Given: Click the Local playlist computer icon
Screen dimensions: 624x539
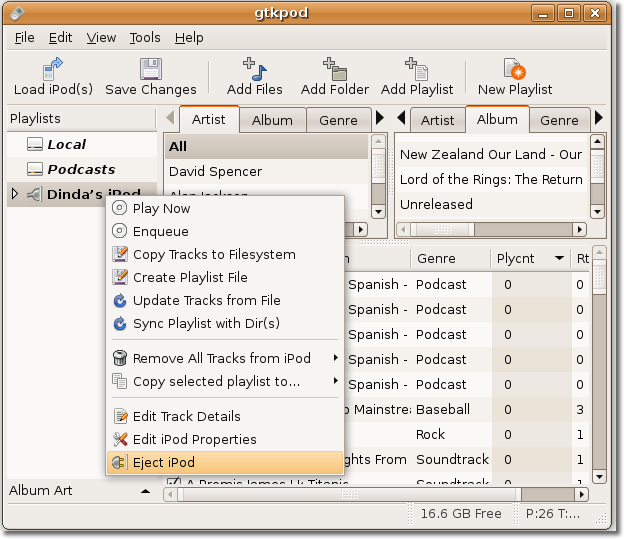Looking at the screenshot, I should (x=35, y=144).
